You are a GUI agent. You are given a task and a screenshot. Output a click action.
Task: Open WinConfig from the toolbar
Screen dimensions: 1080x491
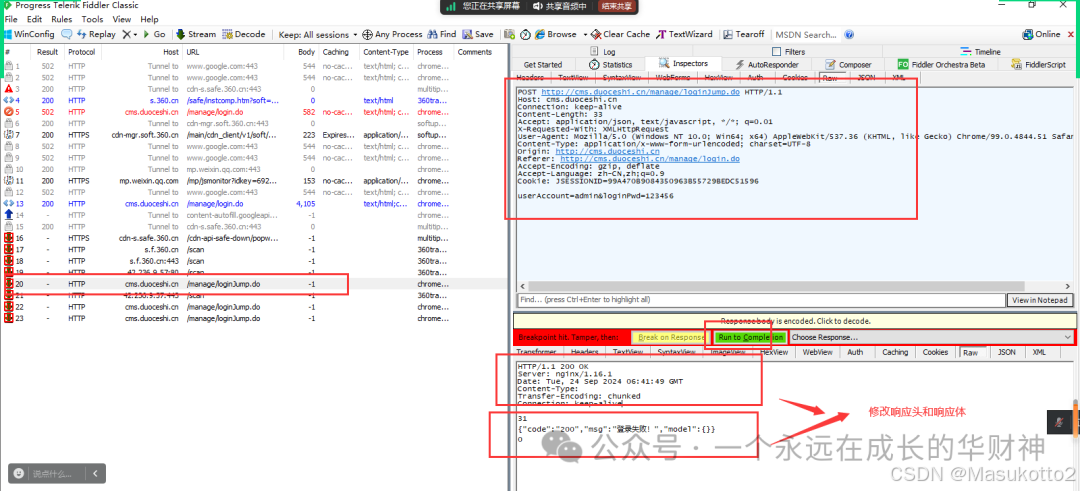click(x=28, y=34)
